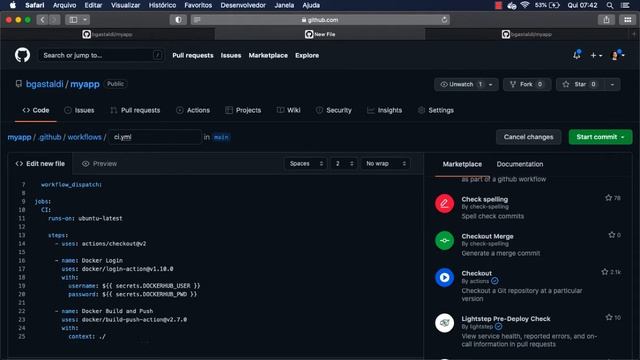Star count icon next to Checkout

click(605, 272)
